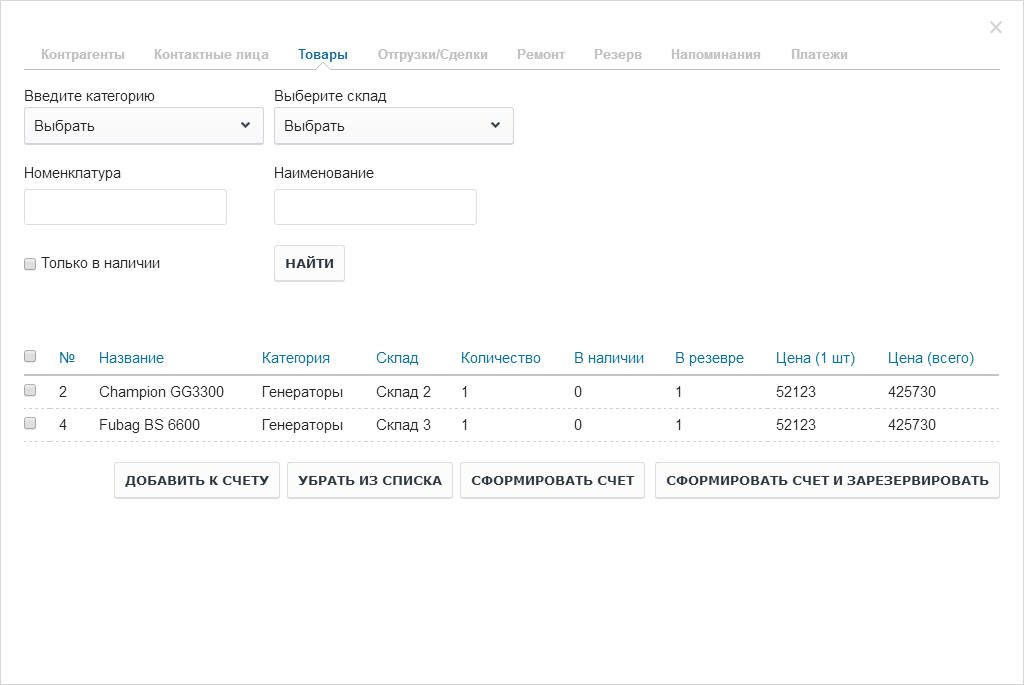The image size is (1024, 685).
Task: Click СФОРМИРОВАТЬ СЧЕТ И ЗАРЕЗЕРВИРОВАТЬ button
Action: point(827,481)
